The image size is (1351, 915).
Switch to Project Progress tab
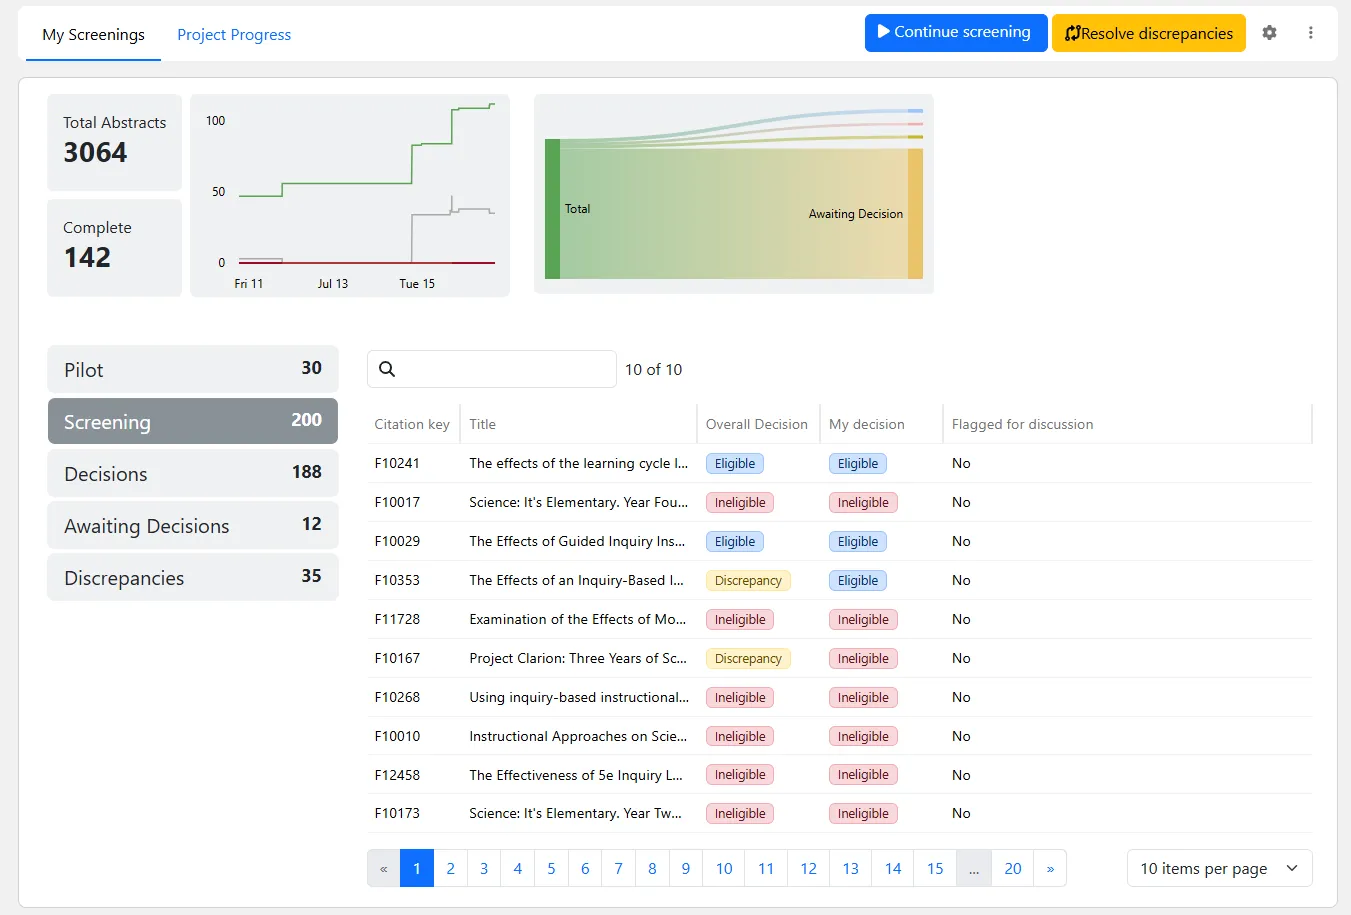[x=234, y=35]
